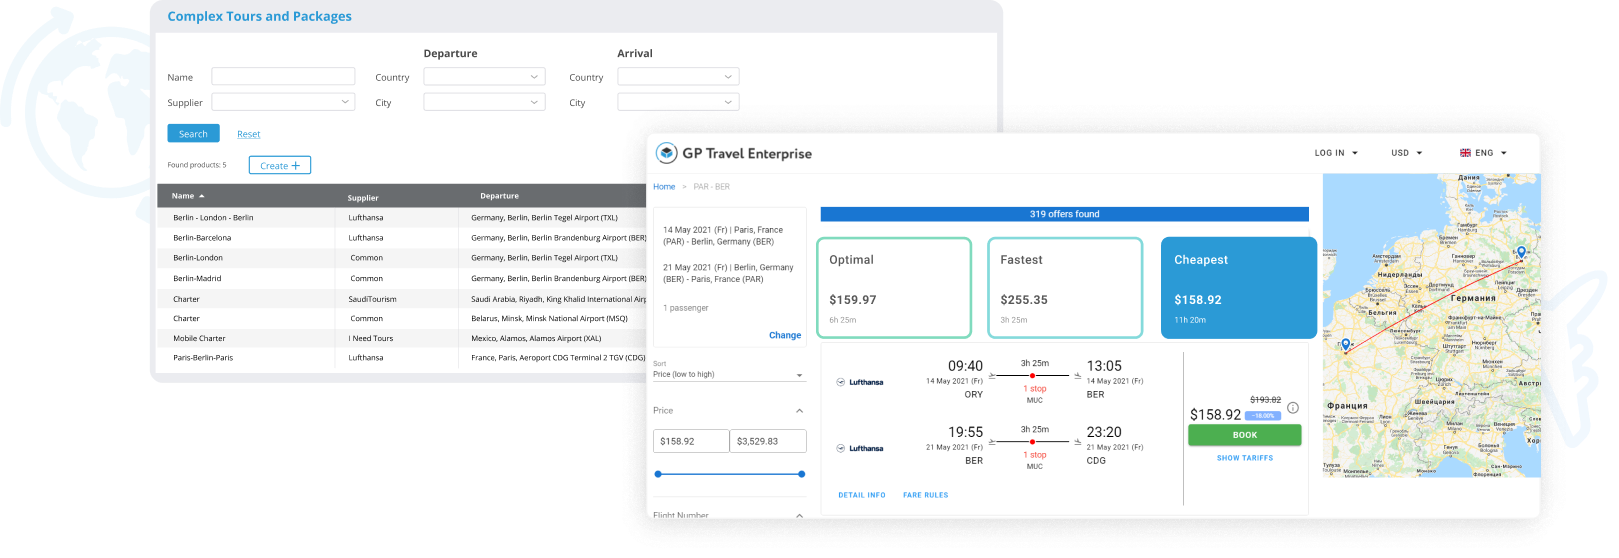Open the ENG language dropdown
Viewport: 1619px width, 558px height.
[x=1484, y=153]
